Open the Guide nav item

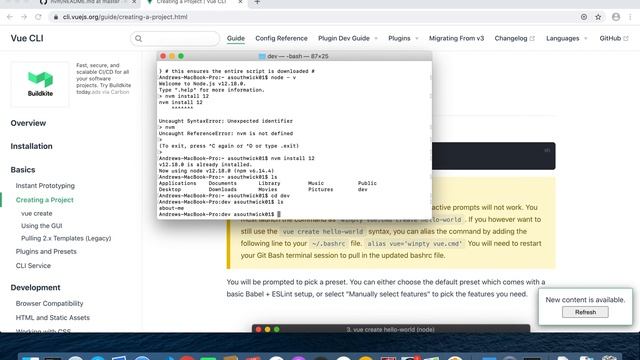pyautogui.click(x=236, y=38)
